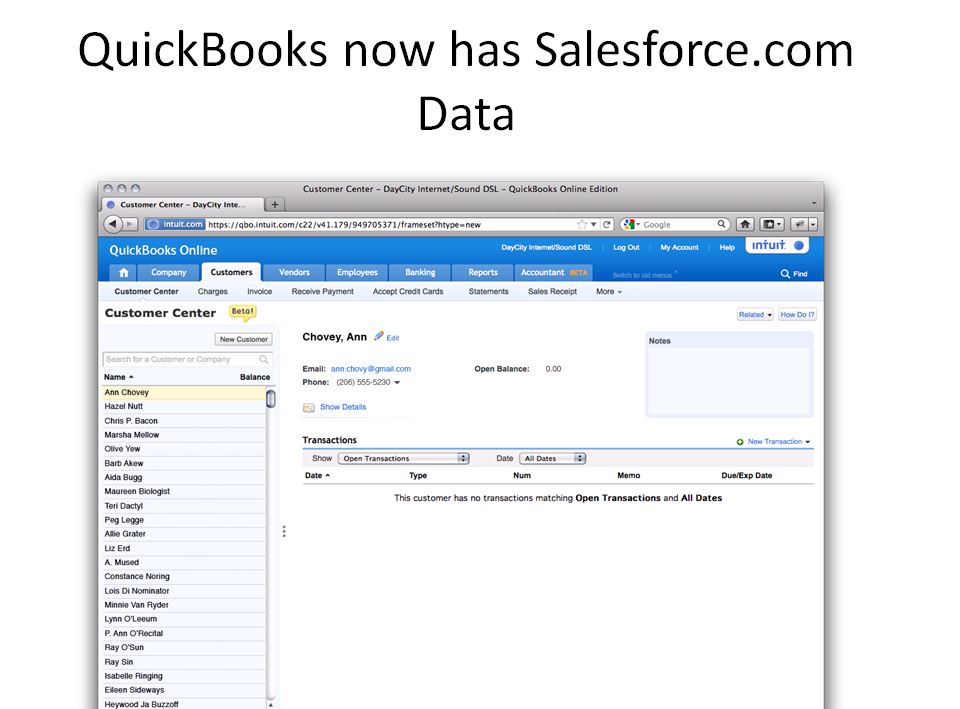
Task: Click the Log Out link
Action: click(626, 247)
